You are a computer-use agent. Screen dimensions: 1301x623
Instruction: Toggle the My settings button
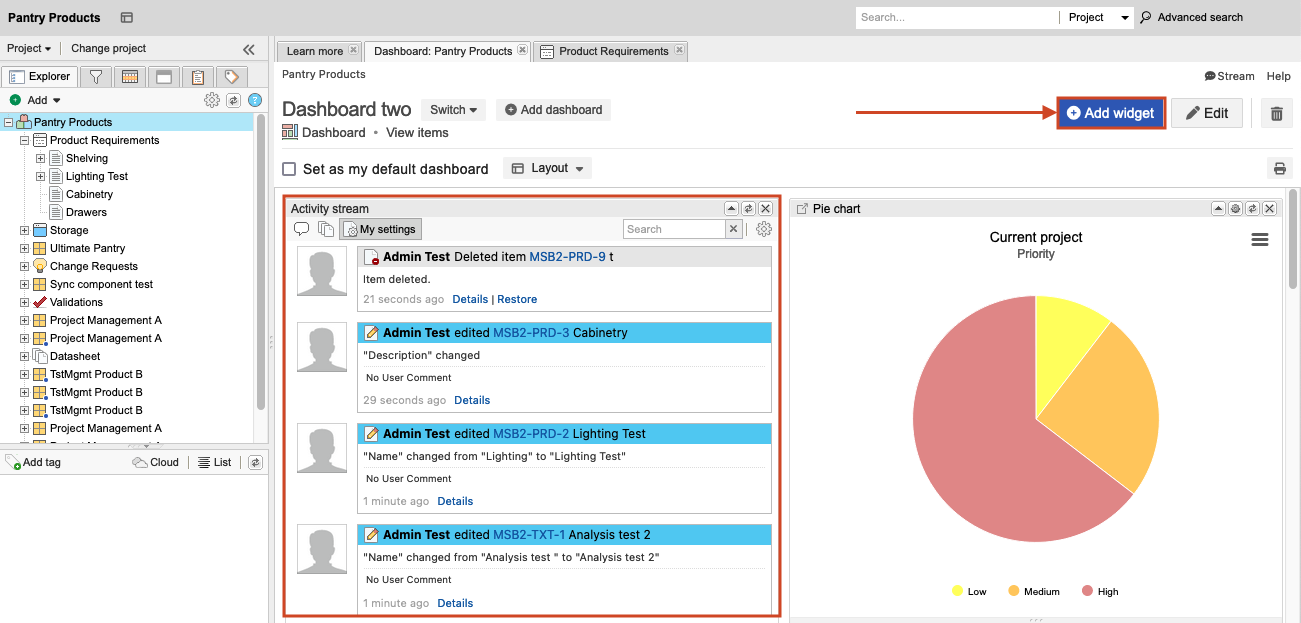[x=380, y=229]
